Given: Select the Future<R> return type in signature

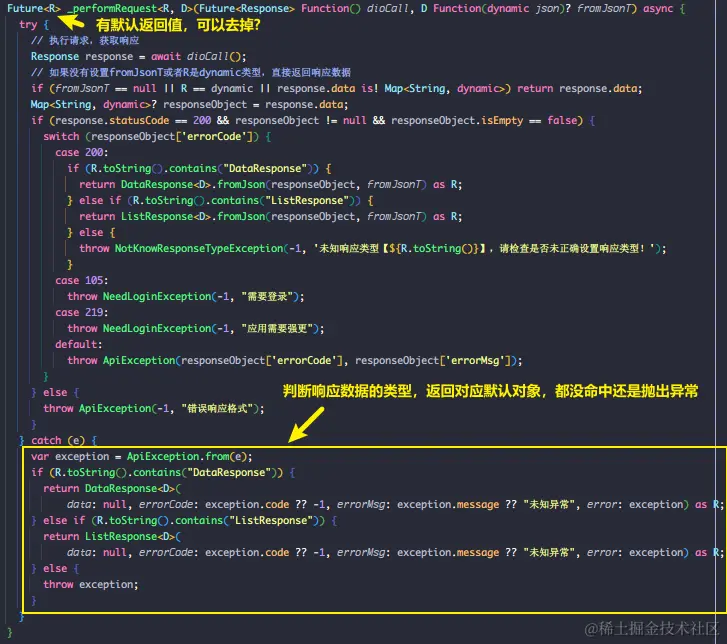Looking at the screenshot, I should [34, 8].
